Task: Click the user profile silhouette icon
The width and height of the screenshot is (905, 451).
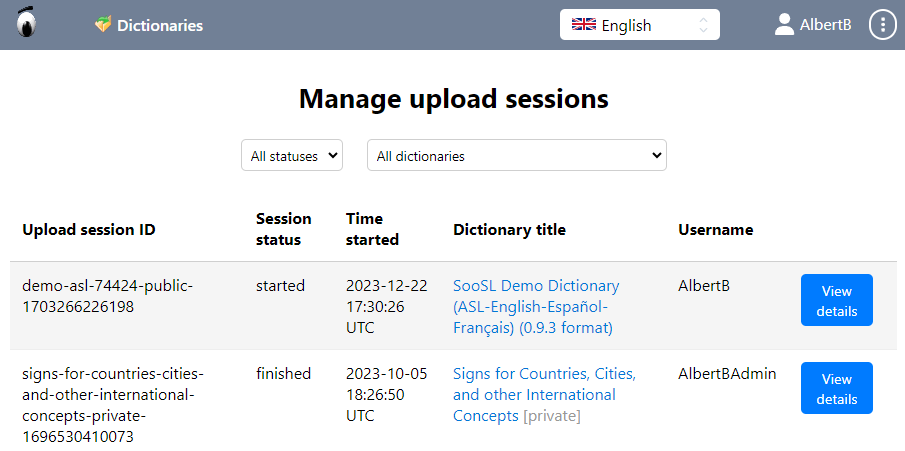Action: 784,25
